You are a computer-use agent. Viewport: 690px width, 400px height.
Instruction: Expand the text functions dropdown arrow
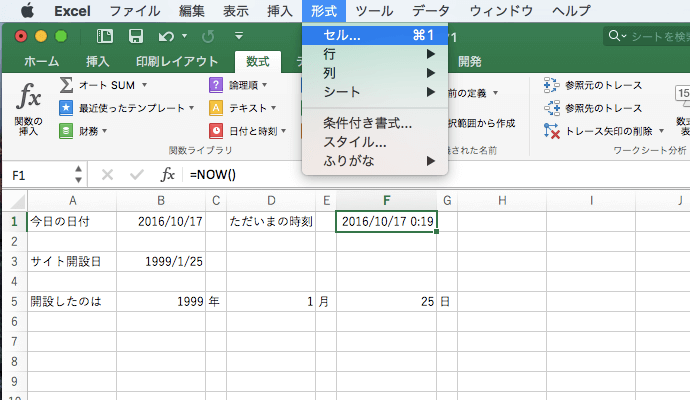274,108
